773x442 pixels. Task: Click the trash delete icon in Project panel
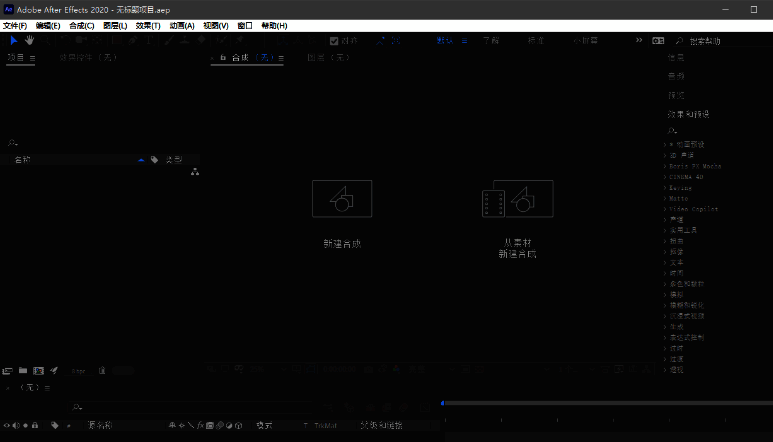[x=102, y=371]
